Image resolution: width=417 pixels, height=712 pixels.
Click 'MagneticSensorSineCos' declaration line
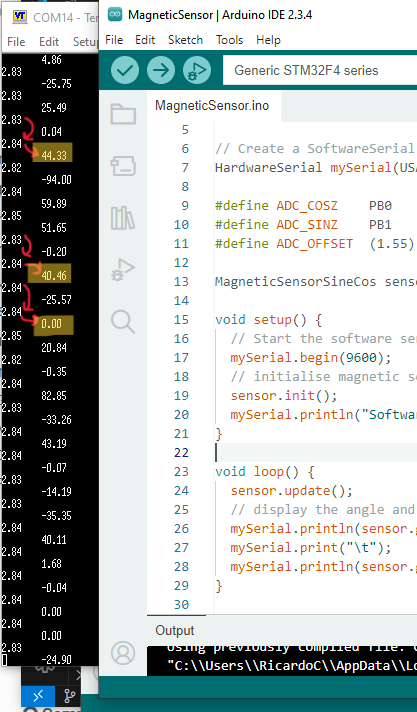click(316, 282)
